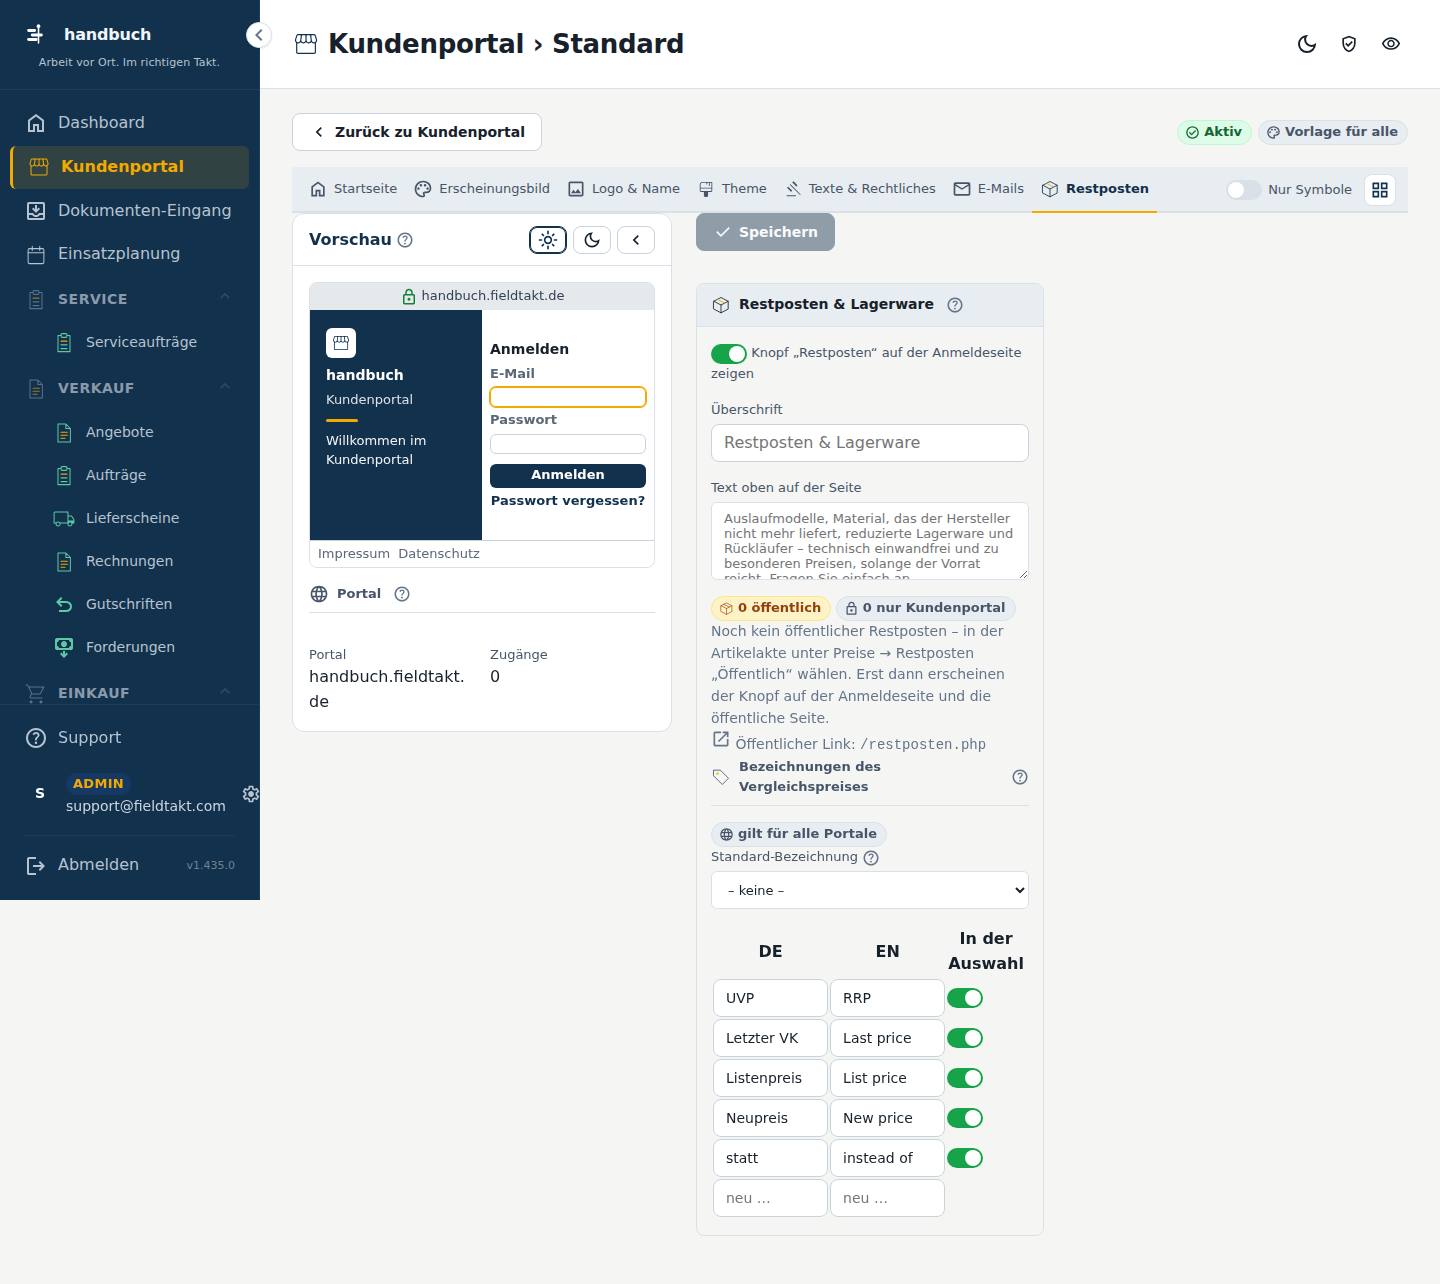Click the Anmelden button in the preview
Viewport: 1440px width, 1284px height.
[568, 475]
